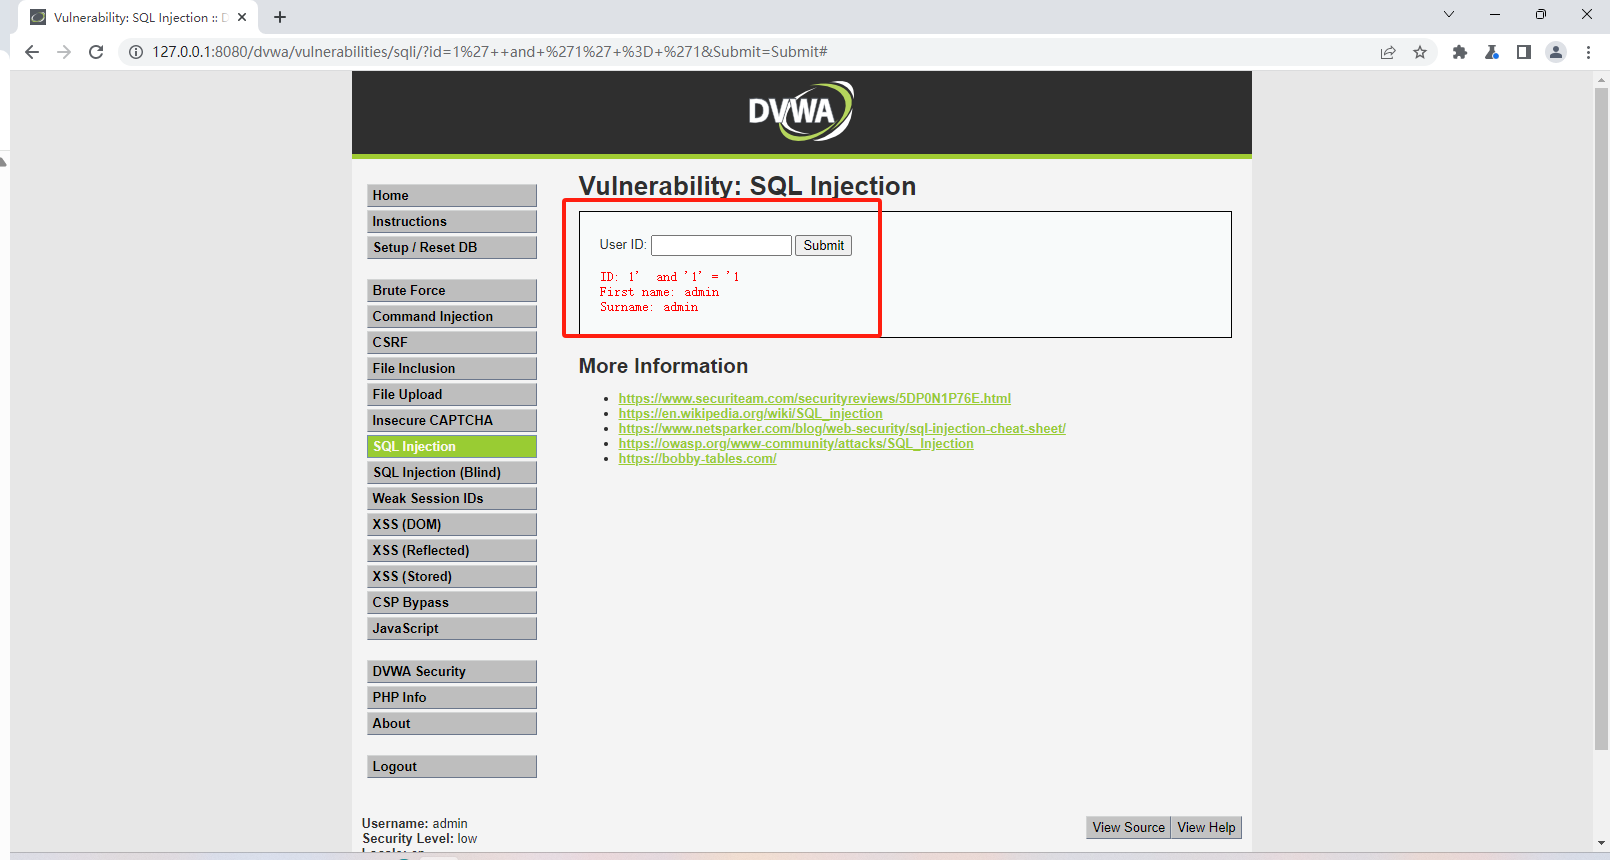The width and height of the screenshot is (1610, 860).
Task: Open Insecure CAPTCHA module
Action: [x=452, y=420]
